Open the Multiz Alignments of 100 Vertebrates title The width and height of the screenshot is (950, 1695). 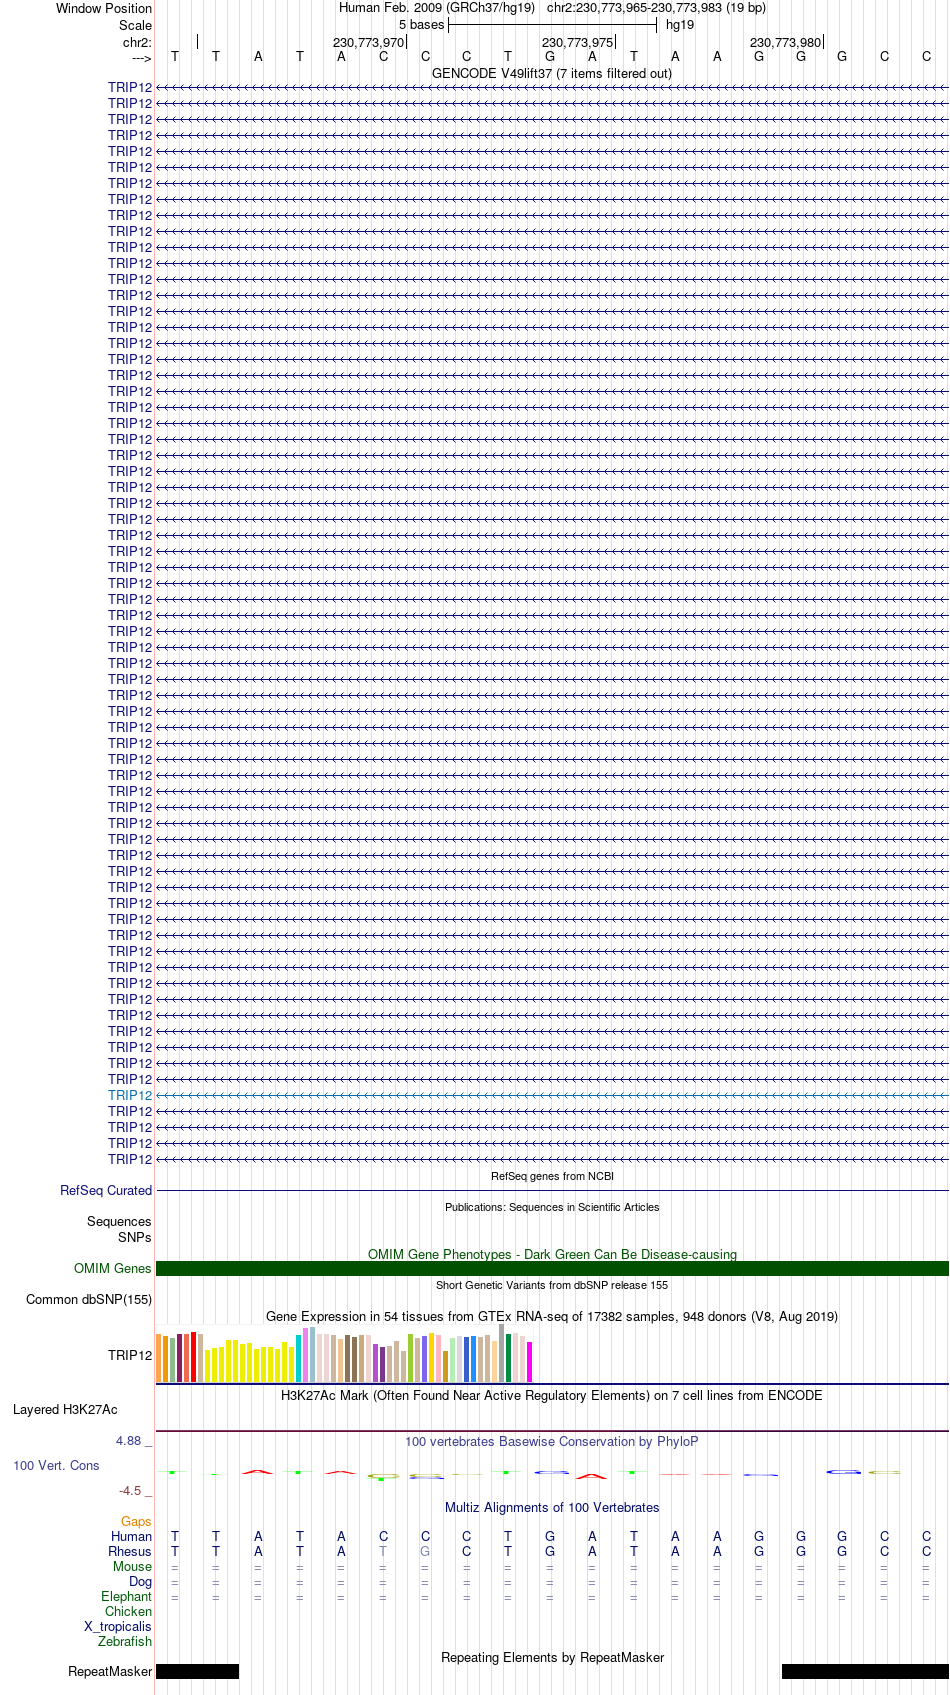(x=552, y=1507)
